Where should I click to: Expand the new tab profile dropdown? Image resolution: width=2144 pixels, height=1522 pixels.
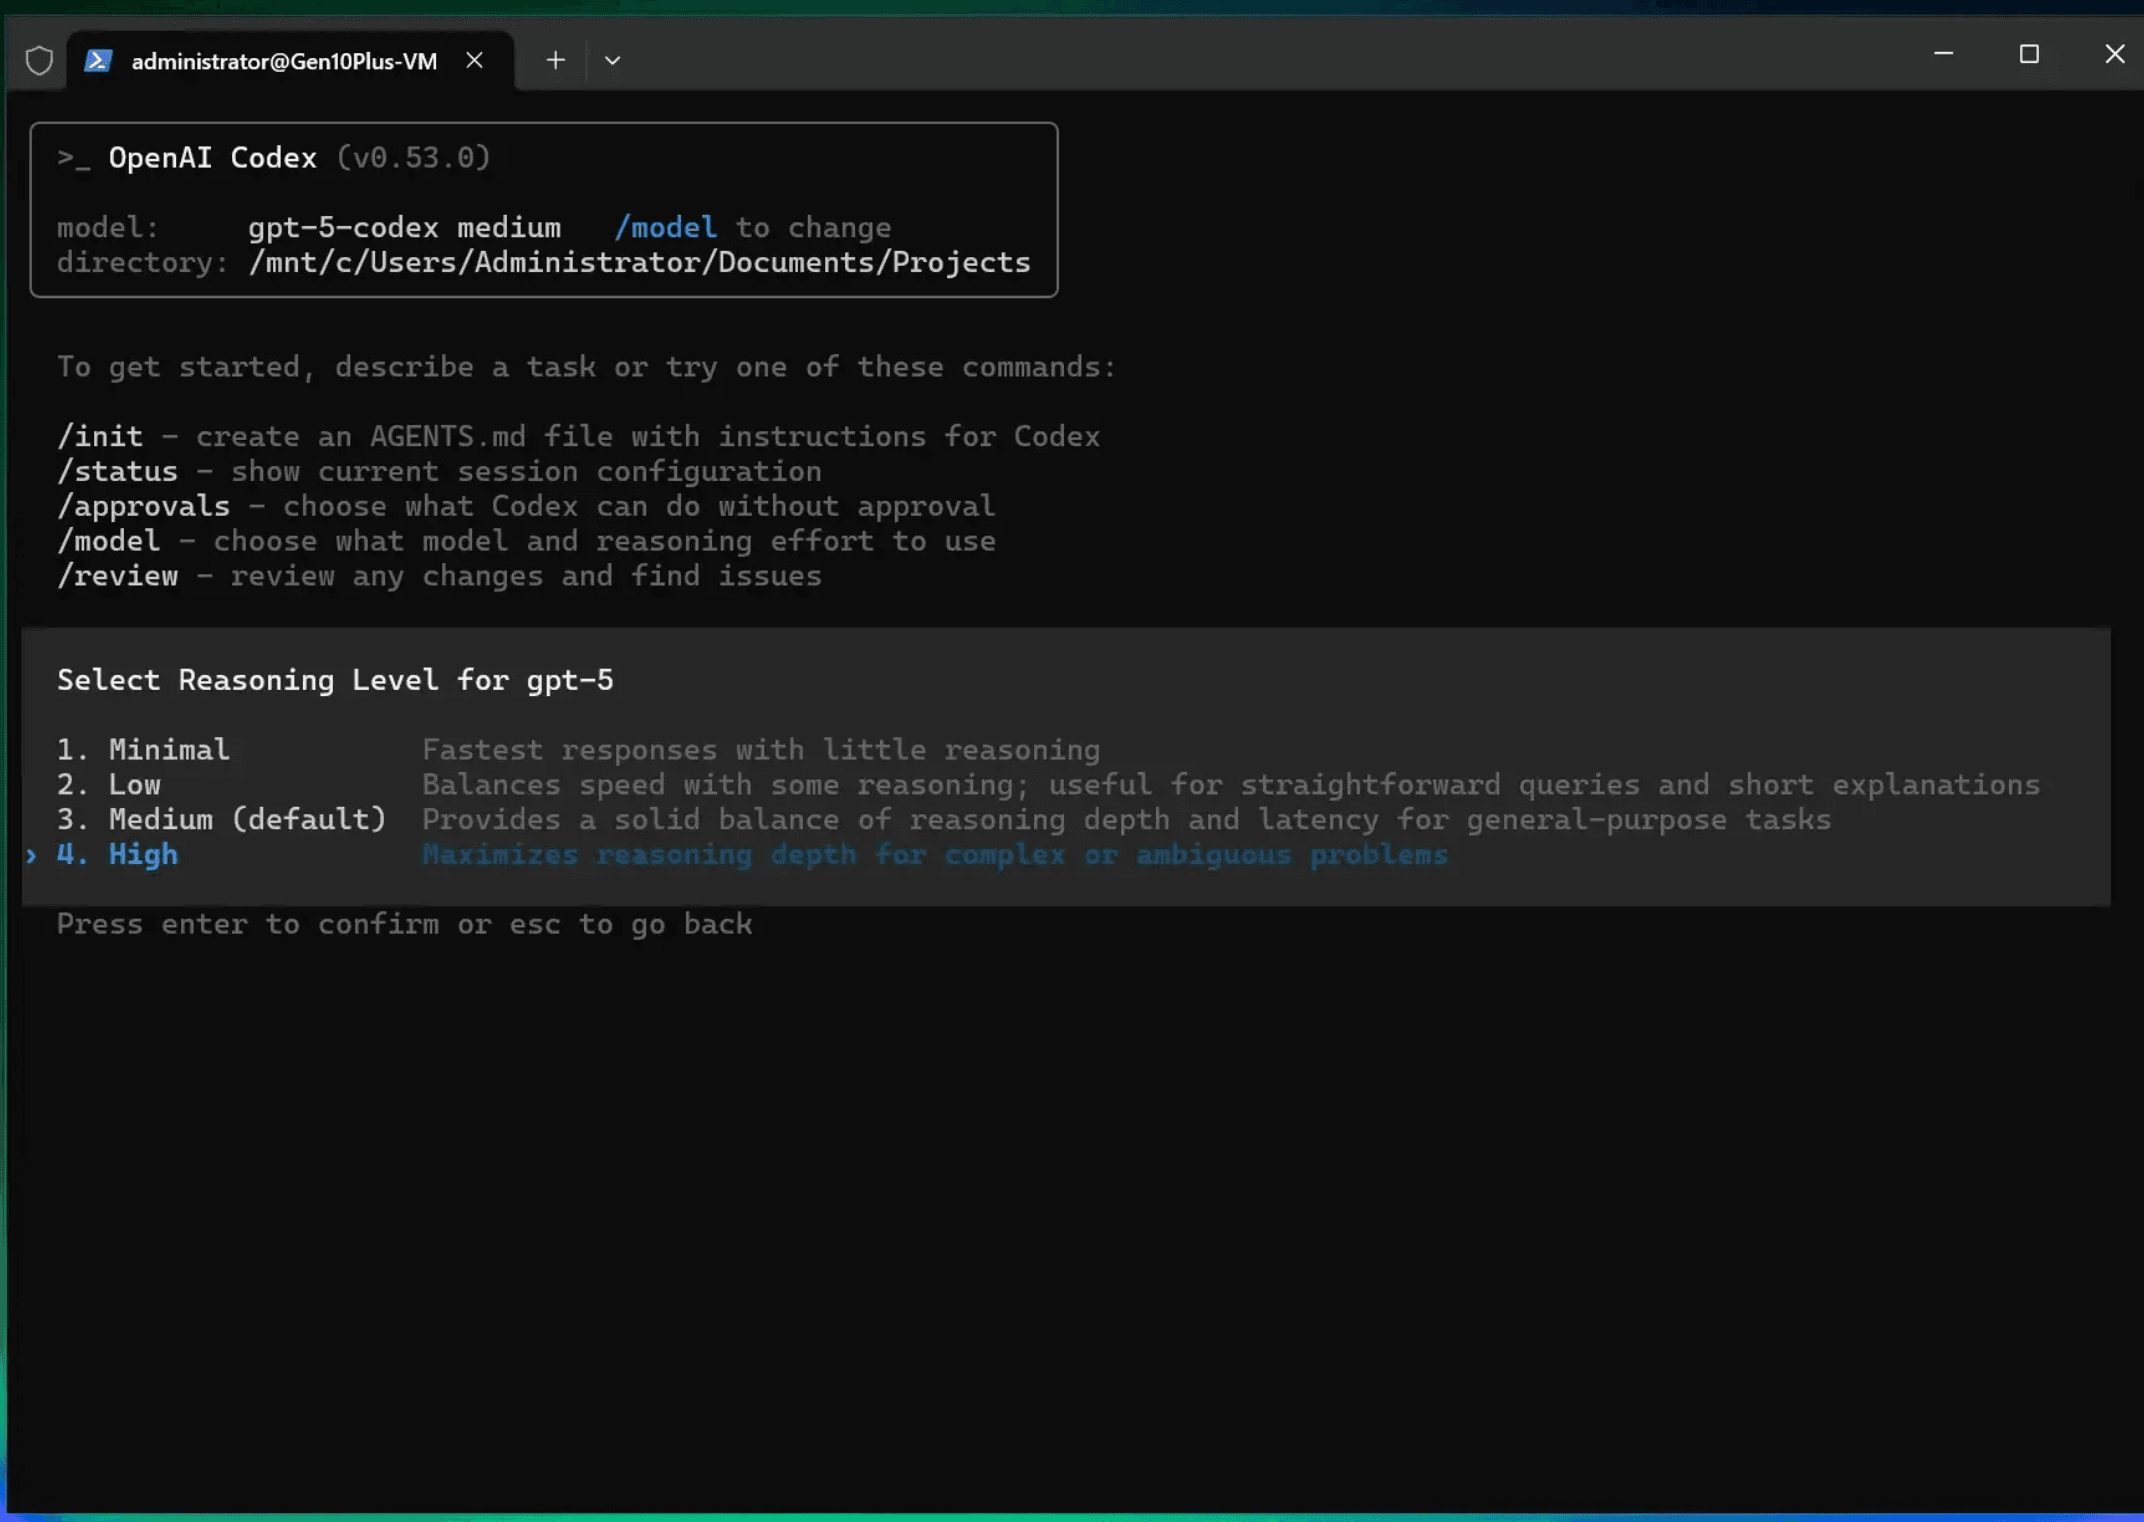coord(612,61)
